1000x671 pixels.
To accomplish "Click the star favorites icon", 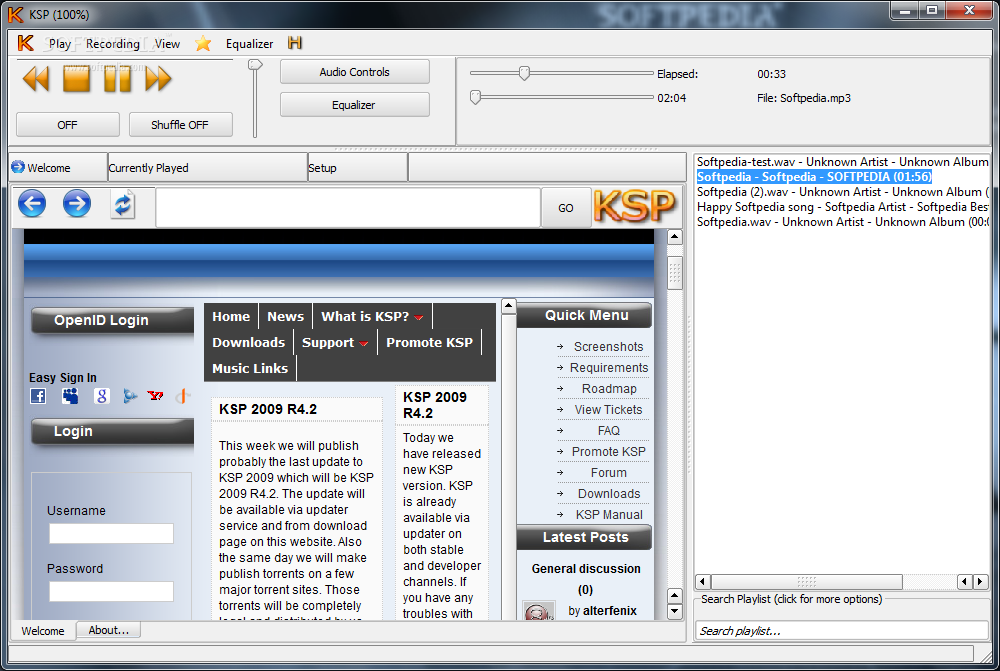I will coord(203,43).
